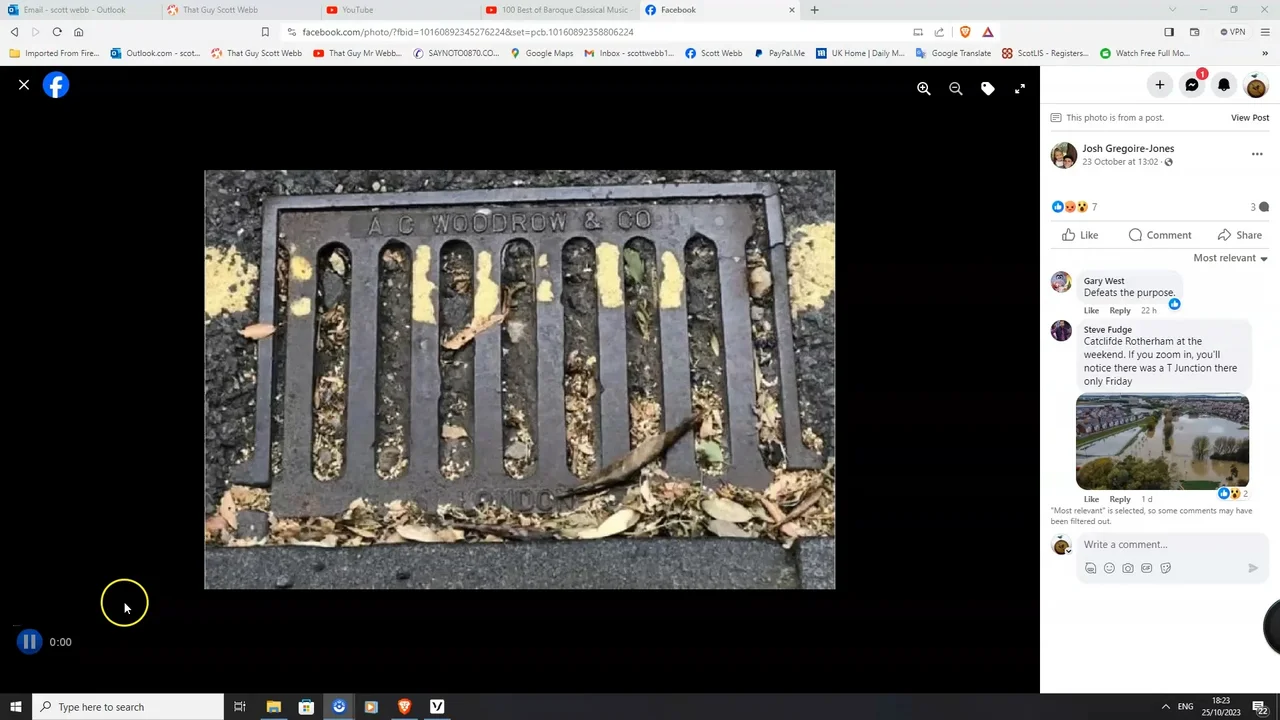Open Facebook Messenger
The height and width of the screenshot is (720, 1280).
click(1192, 85)
